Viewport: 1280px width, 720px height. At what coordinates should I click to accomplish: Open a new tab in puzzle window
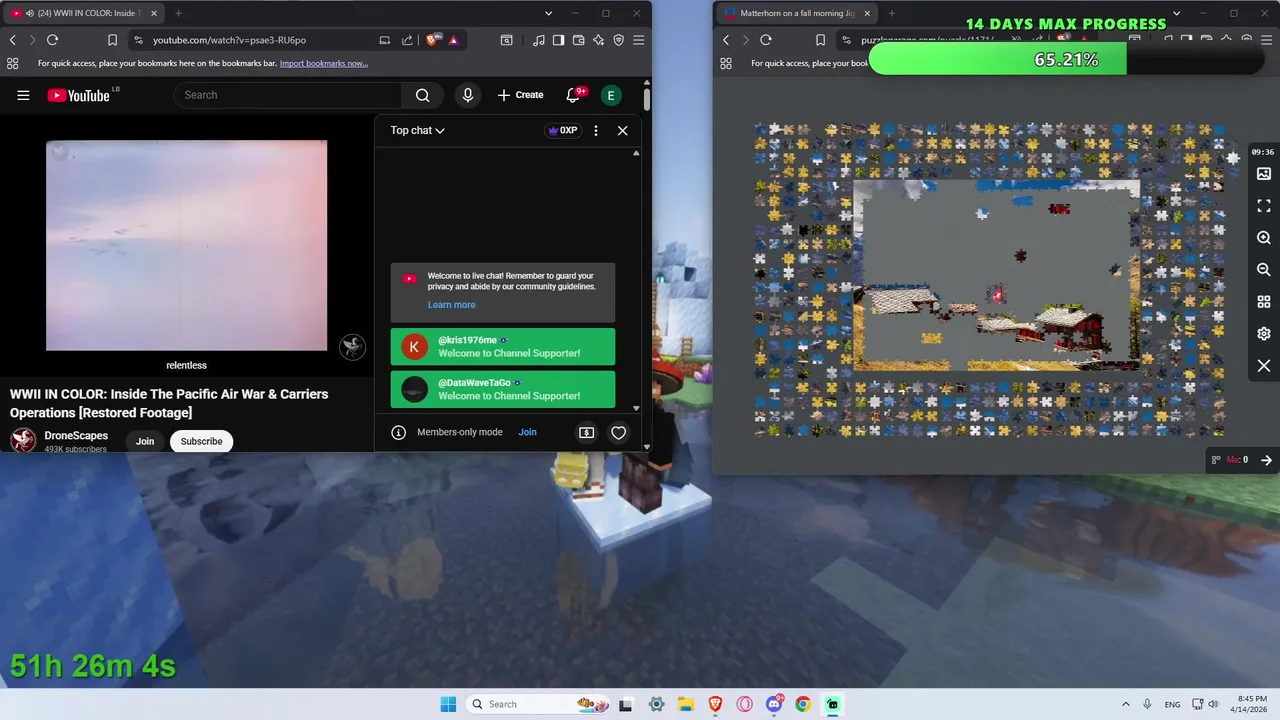click(x=891, y=13)
